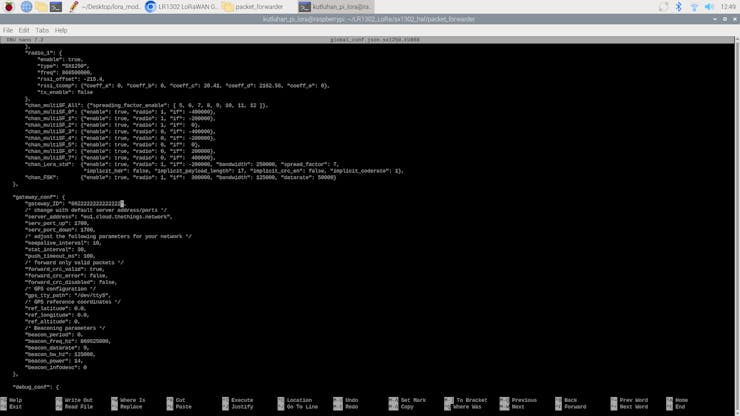Click the chan_FSK configuration line
This screenshot has height=416, width=740.
[181, 178]
